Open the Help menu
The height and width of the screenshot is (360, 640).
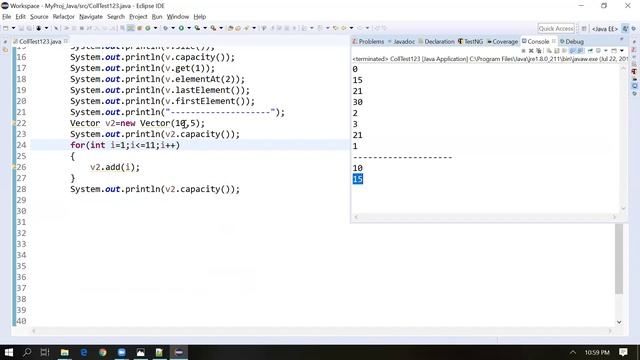pos(200,17)
